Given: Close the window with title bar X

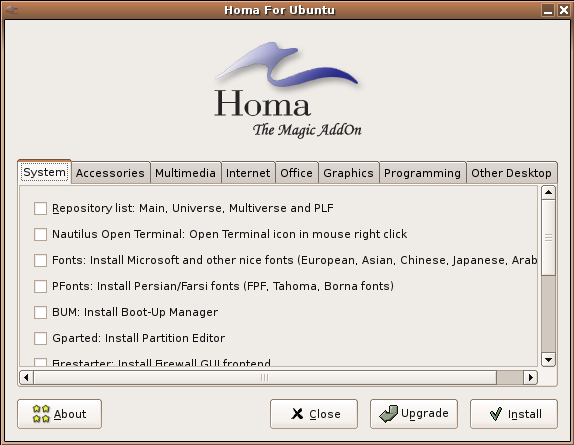Looking at the screenshot, I should [563, 10].
